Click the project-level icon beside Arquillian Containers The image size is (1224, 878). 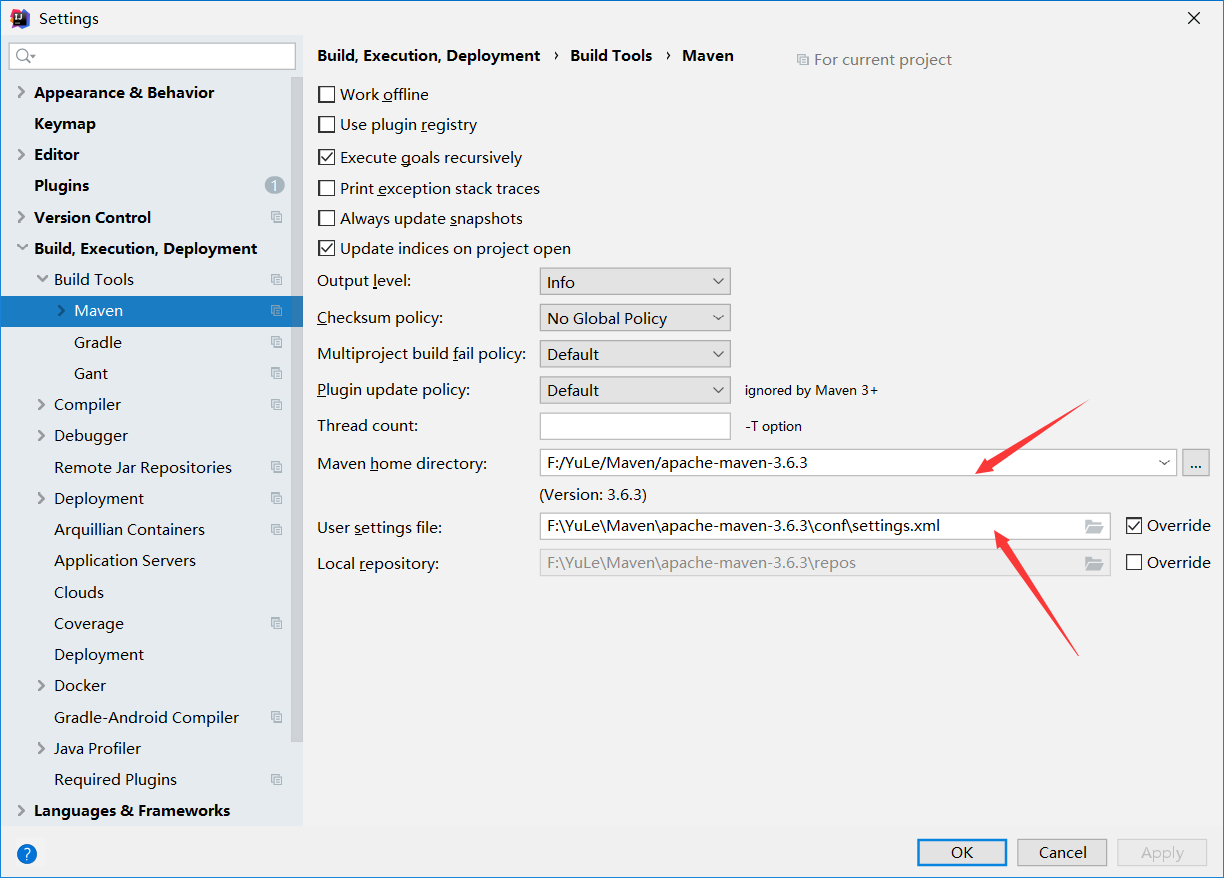(276, 529)
